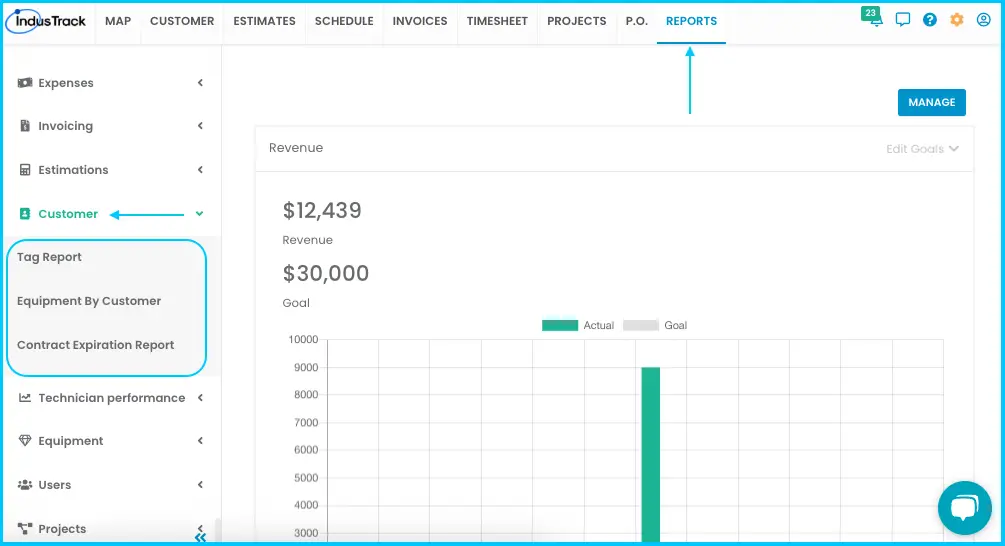Go to the ESTIMATES tab

coord(264,21)
